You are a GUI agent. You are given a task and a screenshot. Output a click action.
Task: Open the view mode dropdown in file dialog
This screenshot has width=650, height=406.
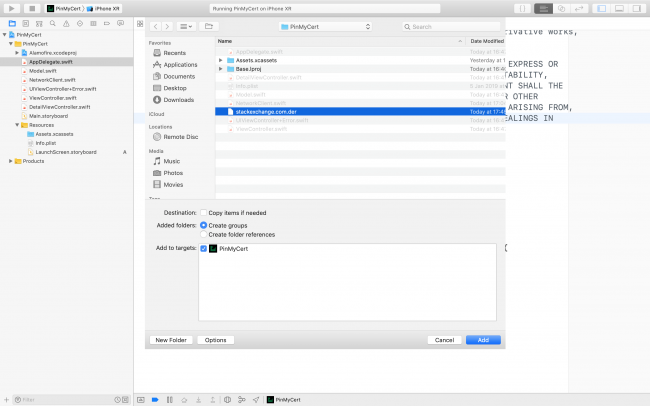[x=186, y=27]
